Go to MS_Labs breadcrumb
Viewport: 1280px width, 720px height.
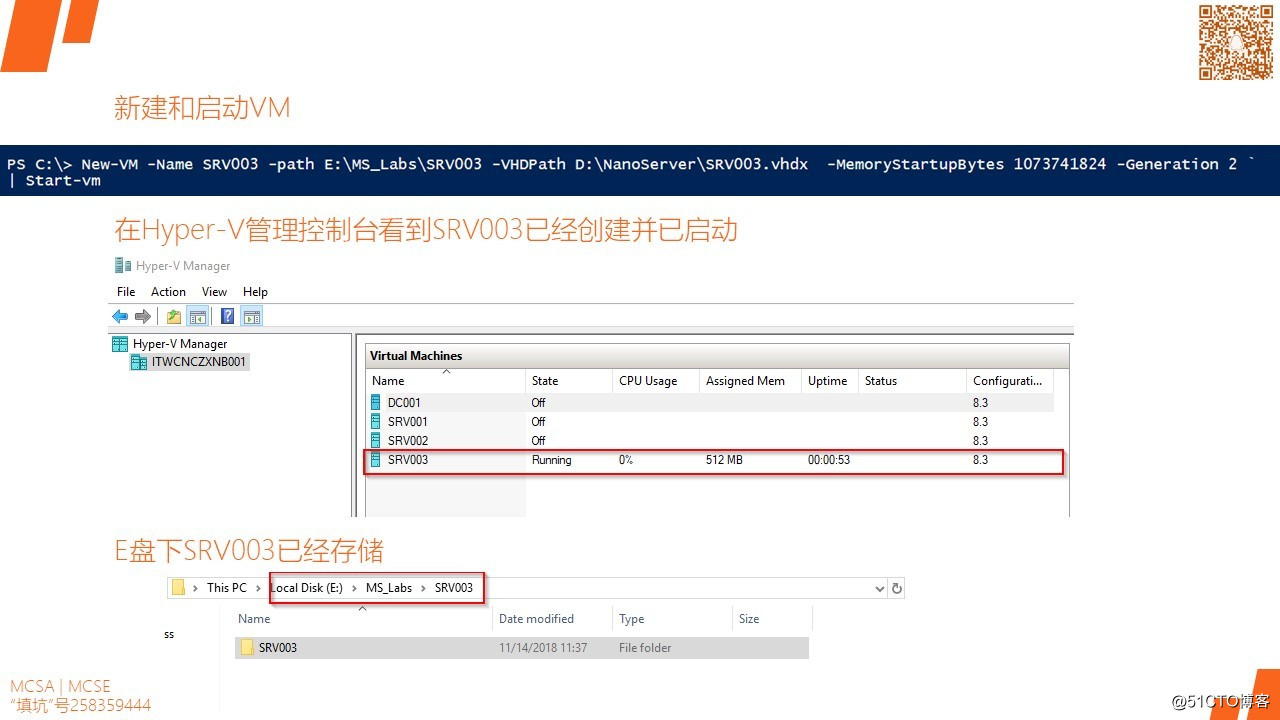click(x=389, y=588)
